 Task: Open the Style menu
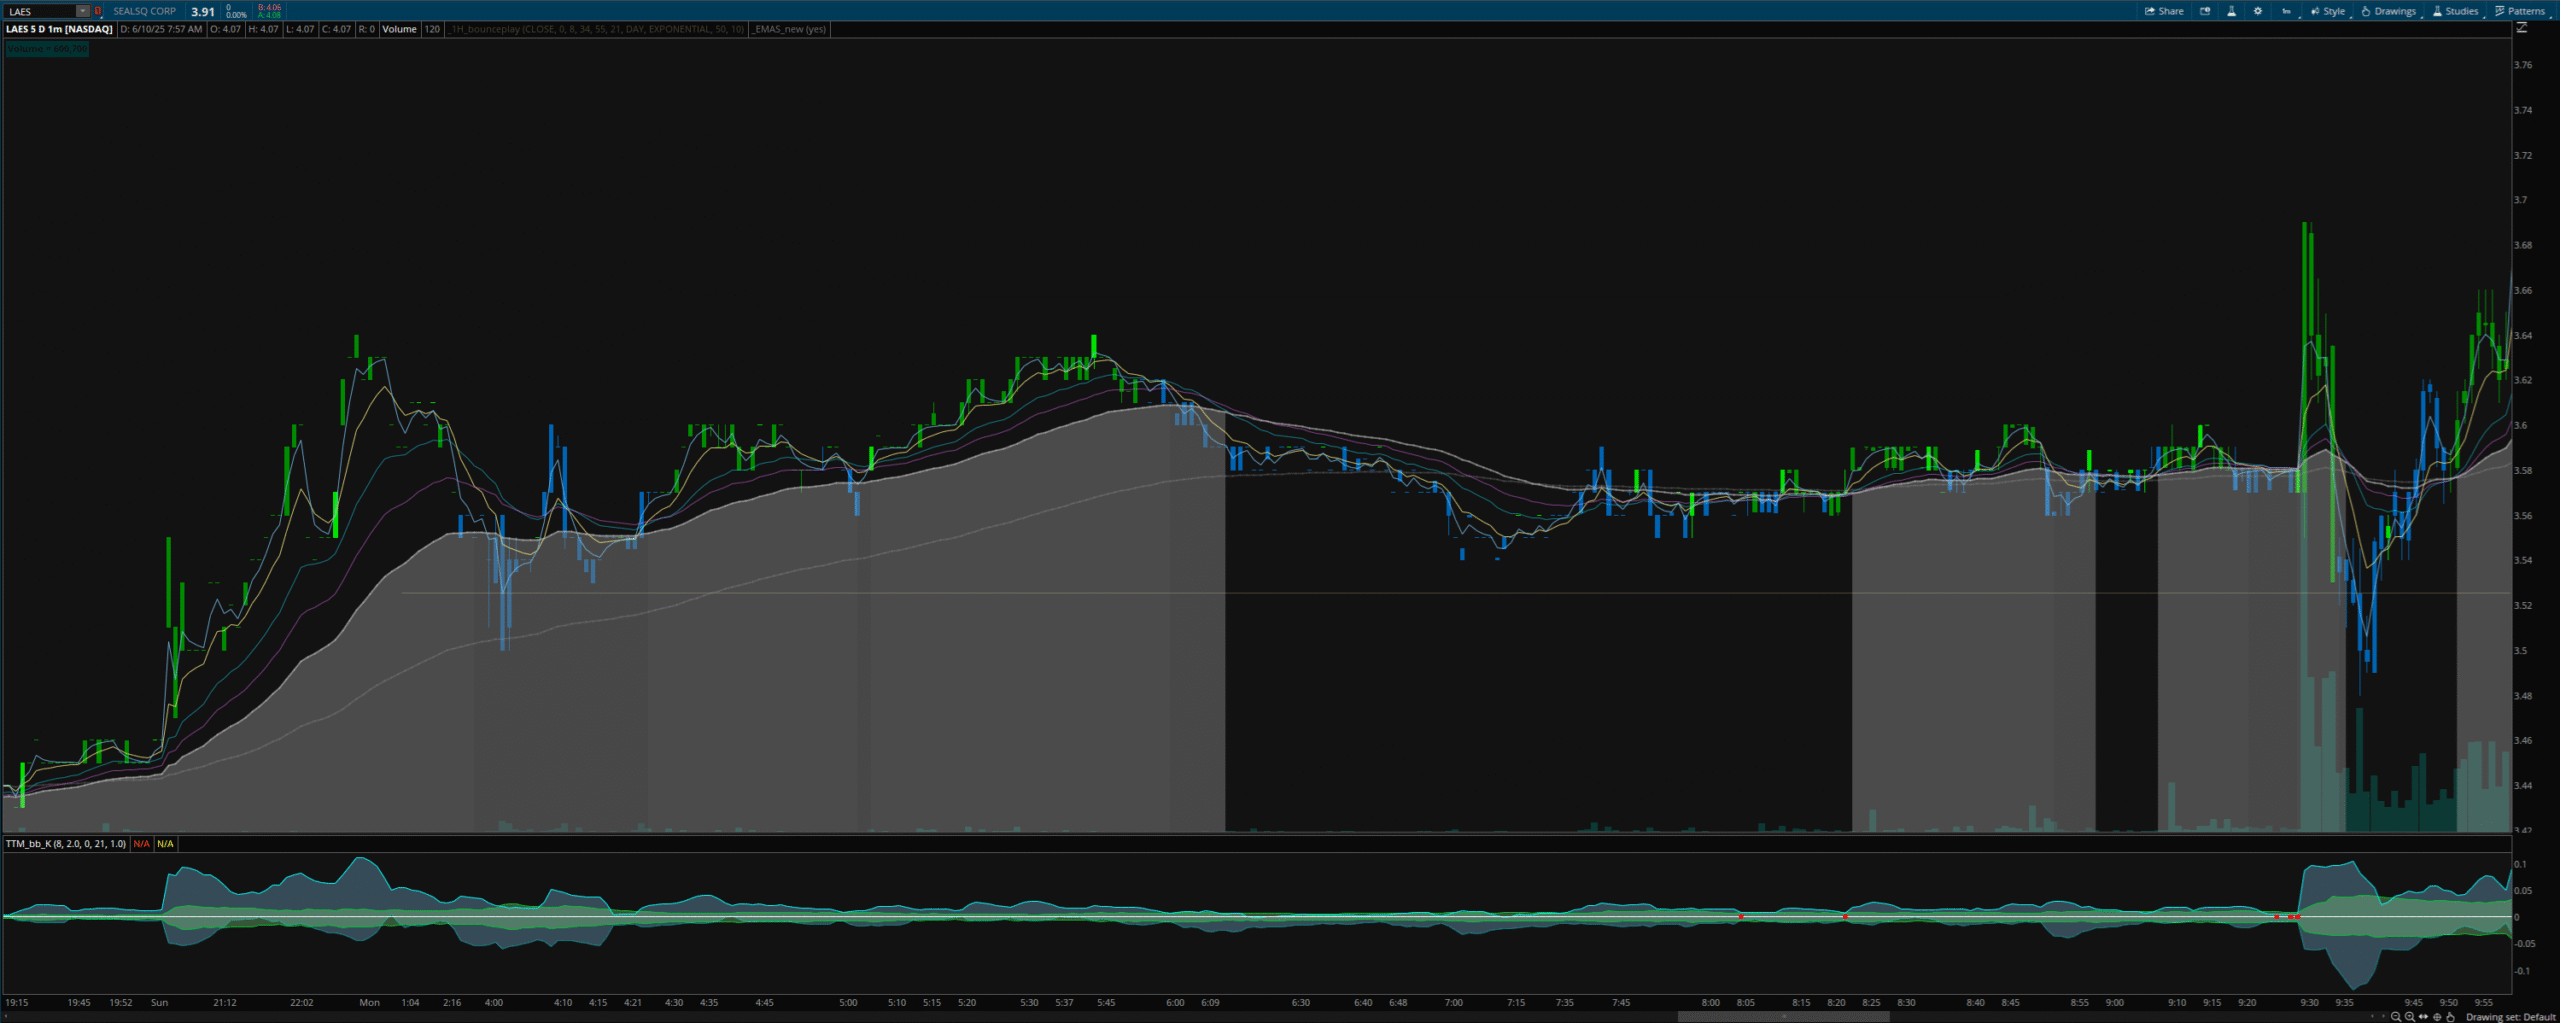click(x=2328, y=11)
